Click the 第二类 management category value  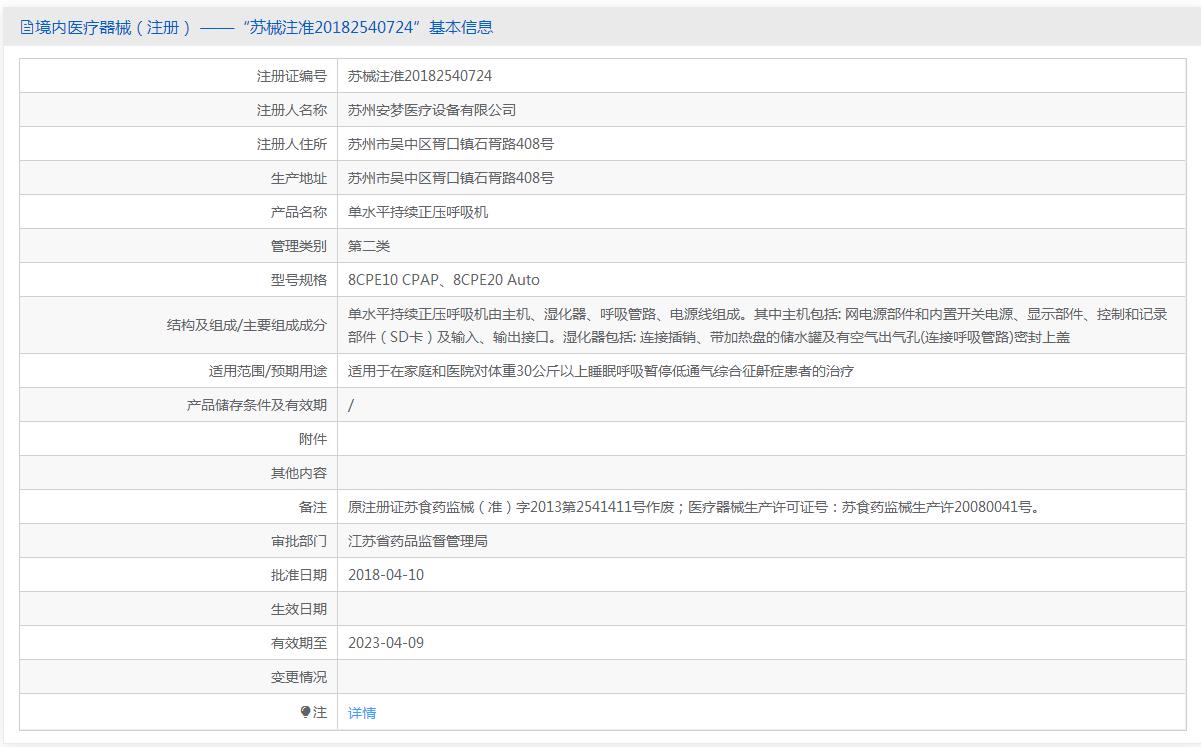pyautogui.click(x=369, y=246)
